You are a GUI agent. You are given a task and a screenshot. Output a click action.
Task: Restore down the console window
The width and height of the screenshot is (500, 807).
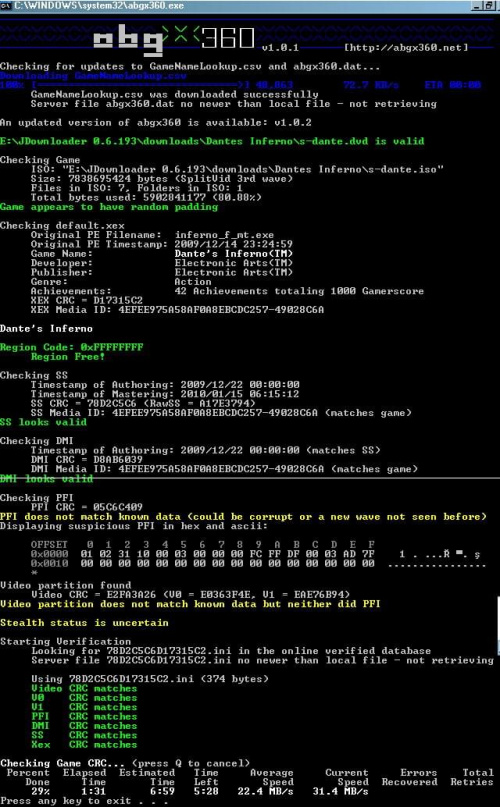pyautogui.click(x=488, y=5)
